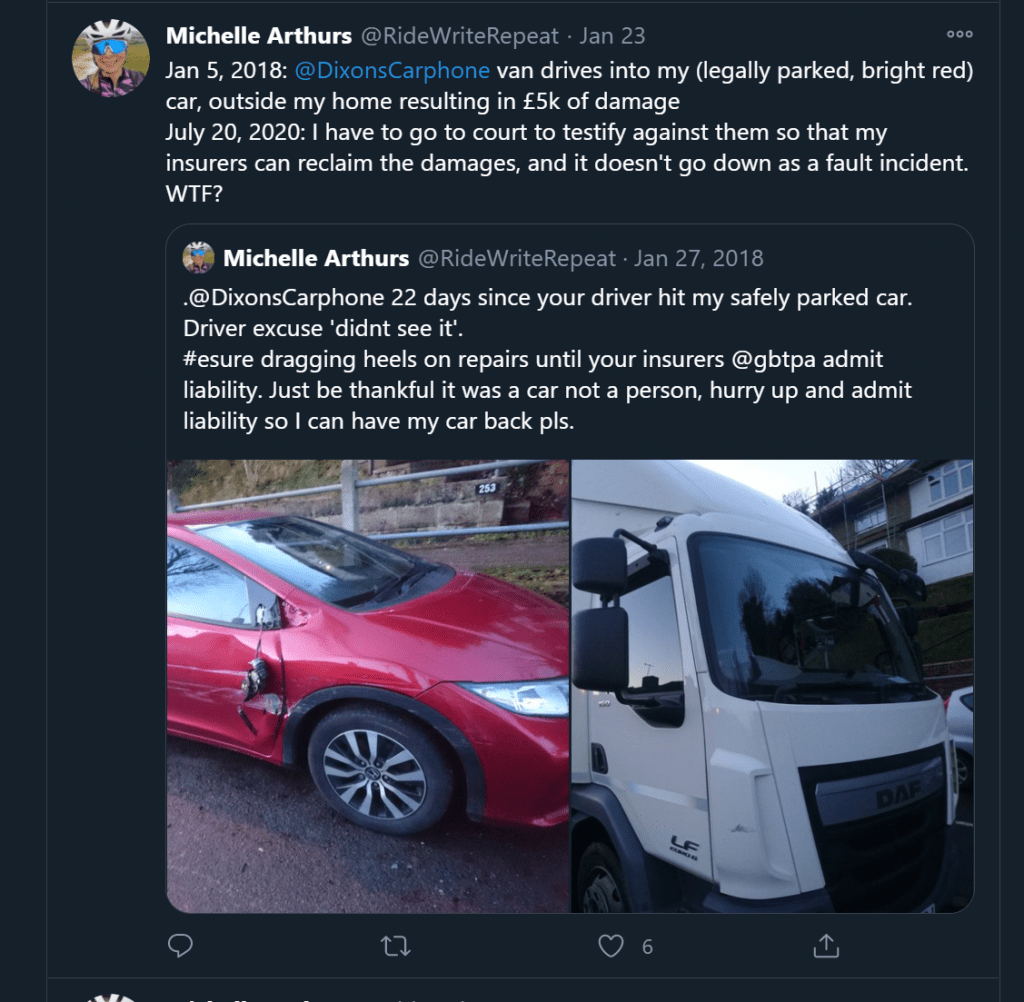This screenshot has width=1024, height=1002.
Task: Click the @RideWriteRepeat handle in the quoted tweet
Action: click(516, 259)
